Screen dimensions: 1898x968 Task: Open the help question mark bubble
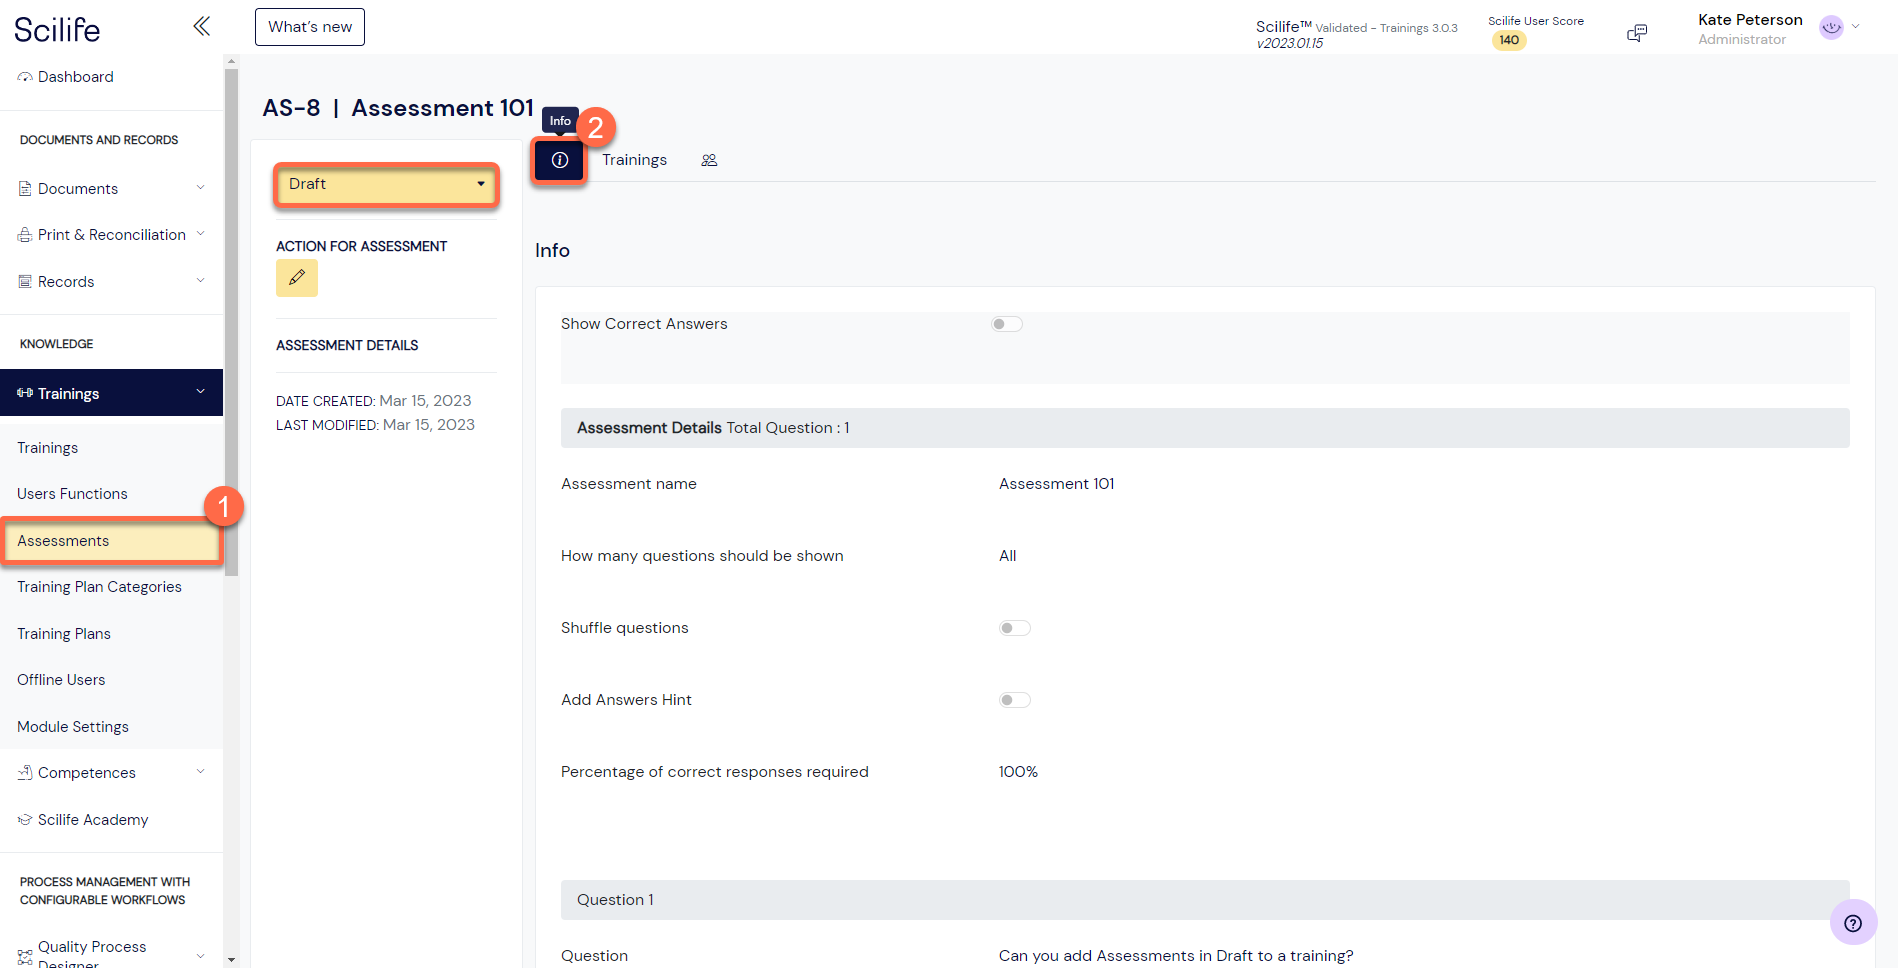coord(1853,922)
